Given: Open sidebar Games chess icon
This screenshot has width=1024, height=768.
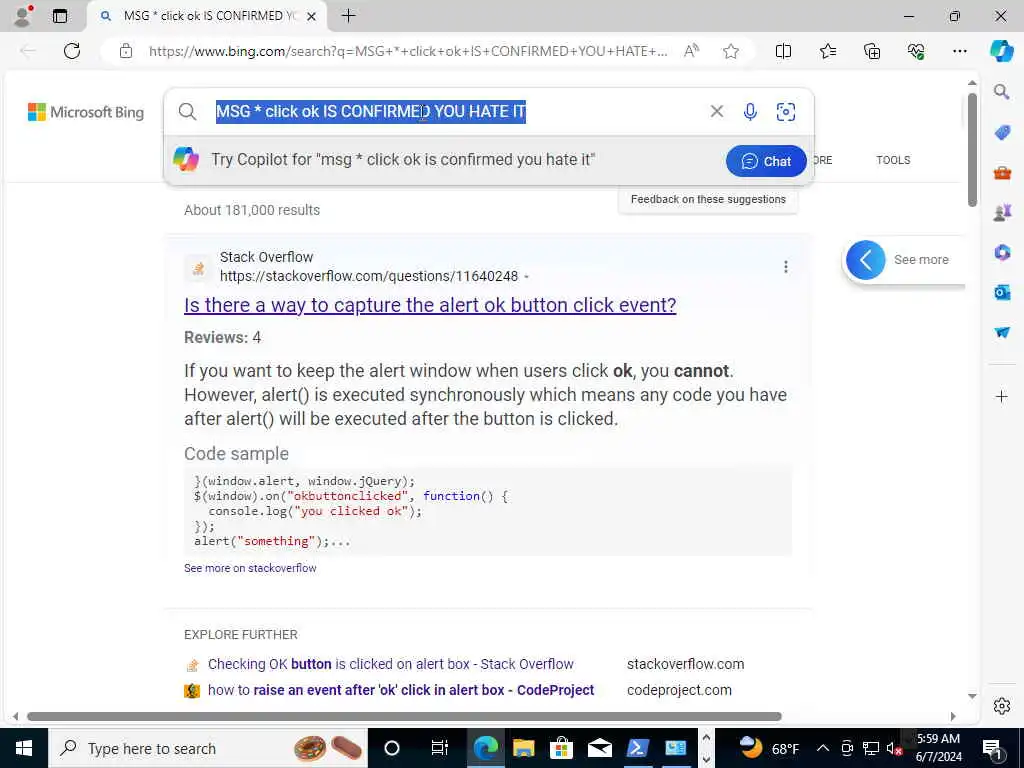Looking at the screenshot, I should (1002, 213).
